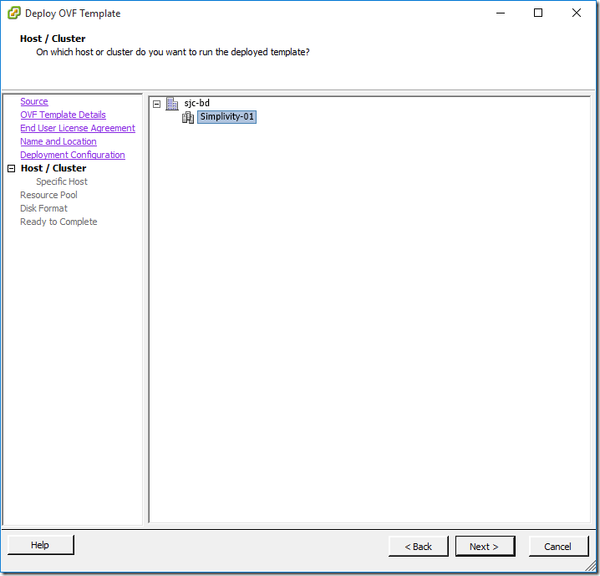This screenshot has height=576, width=600.
Task: Return to Name and Location step
Action: (58, 142)
